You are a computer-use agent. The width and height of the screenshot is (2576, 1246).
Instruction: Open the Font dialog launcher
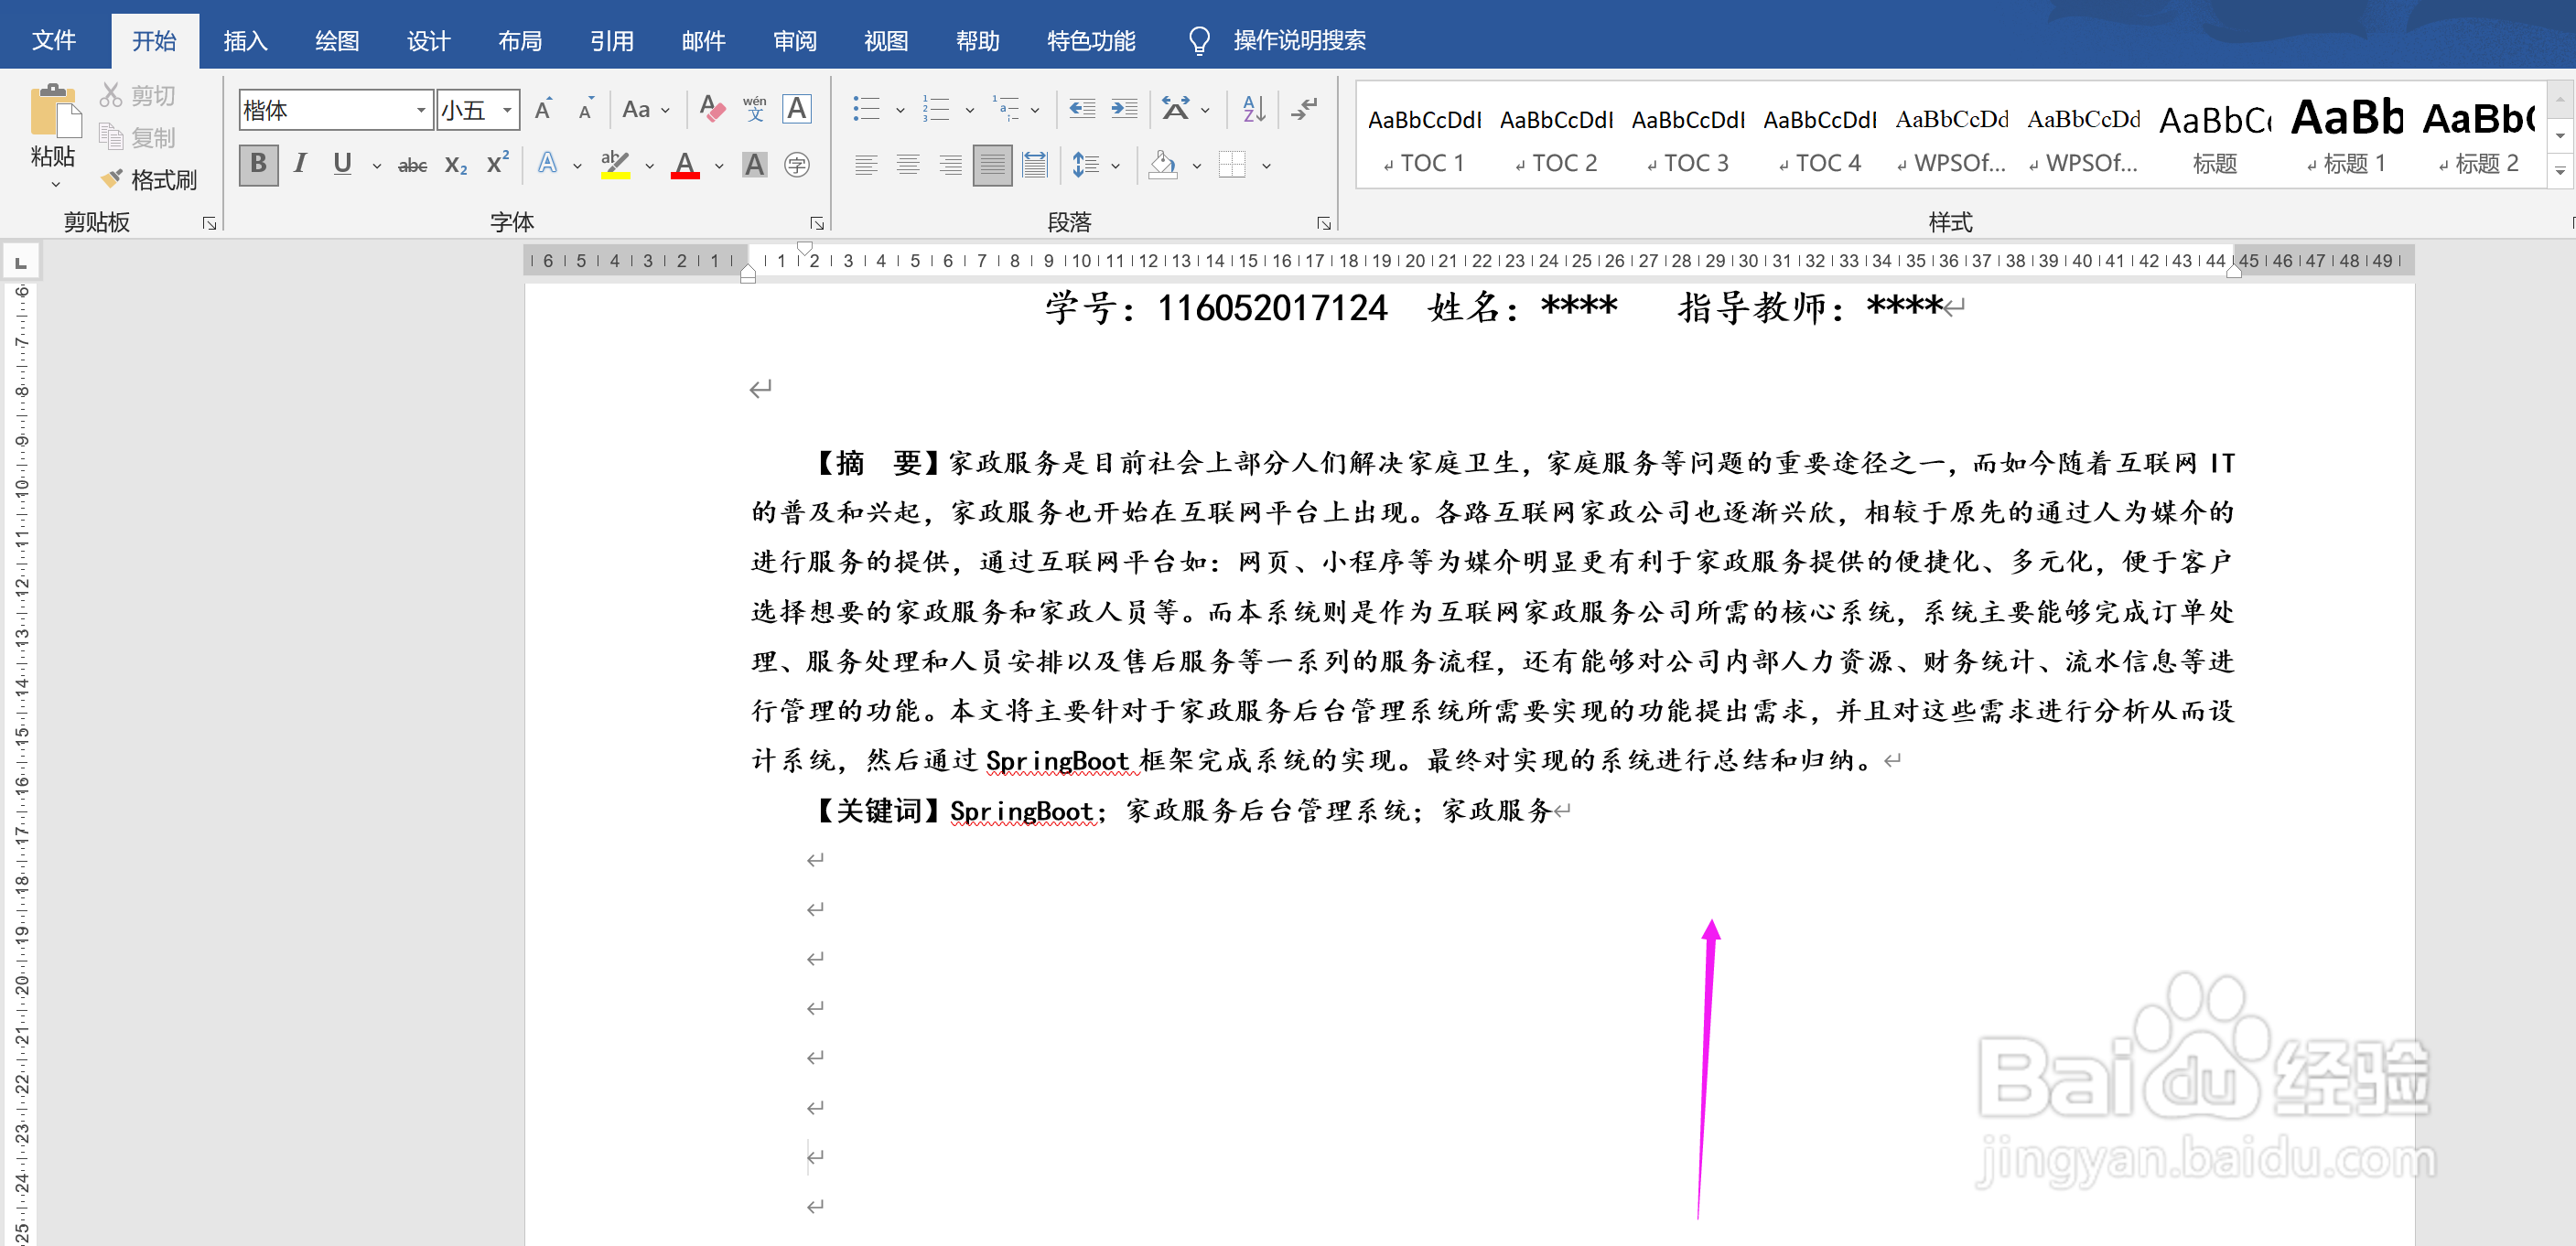point(817,223)
